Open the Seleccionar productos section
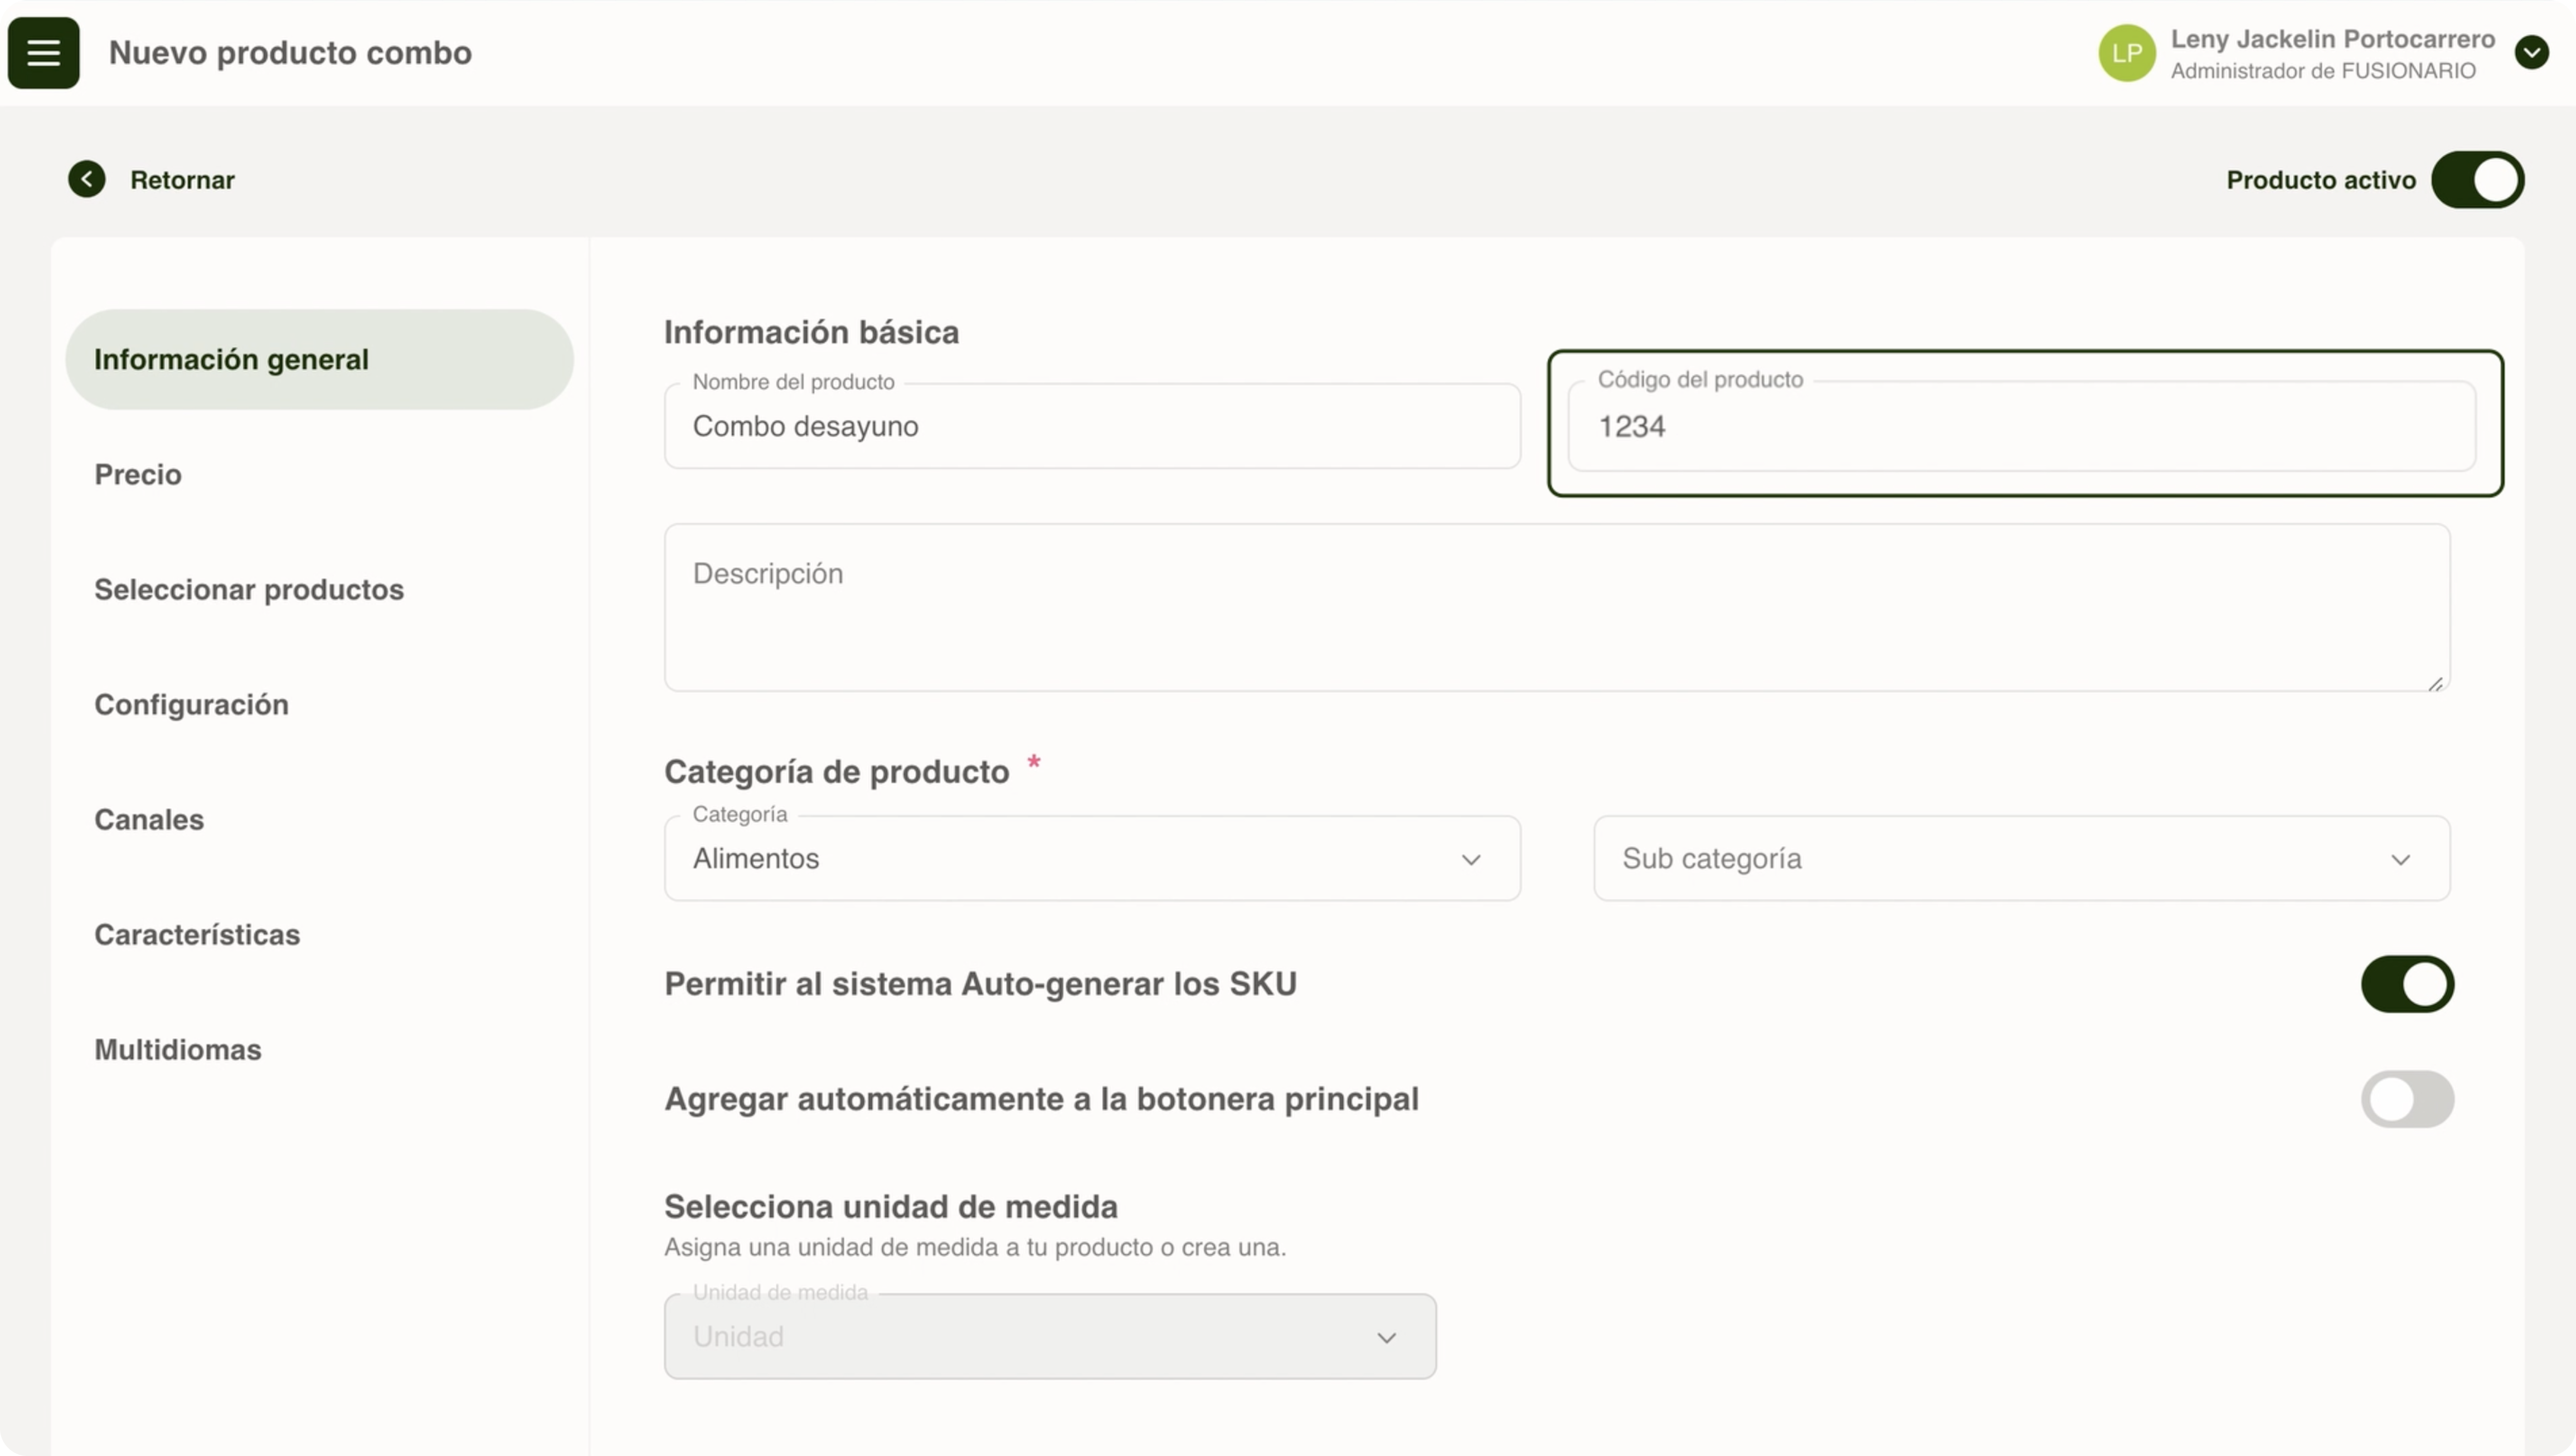Screen dimensions: 2576x1456 click(249, 590)
